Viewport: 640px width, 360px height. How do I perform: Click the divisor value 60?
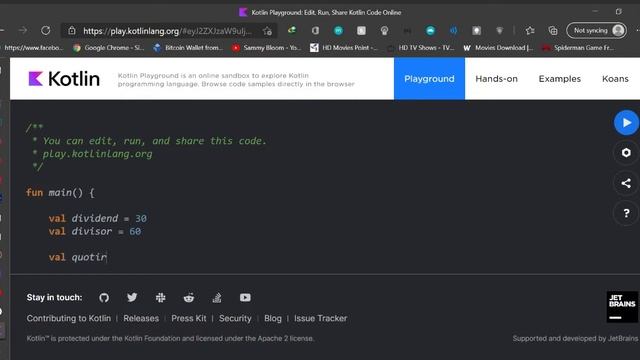[135, 231]
